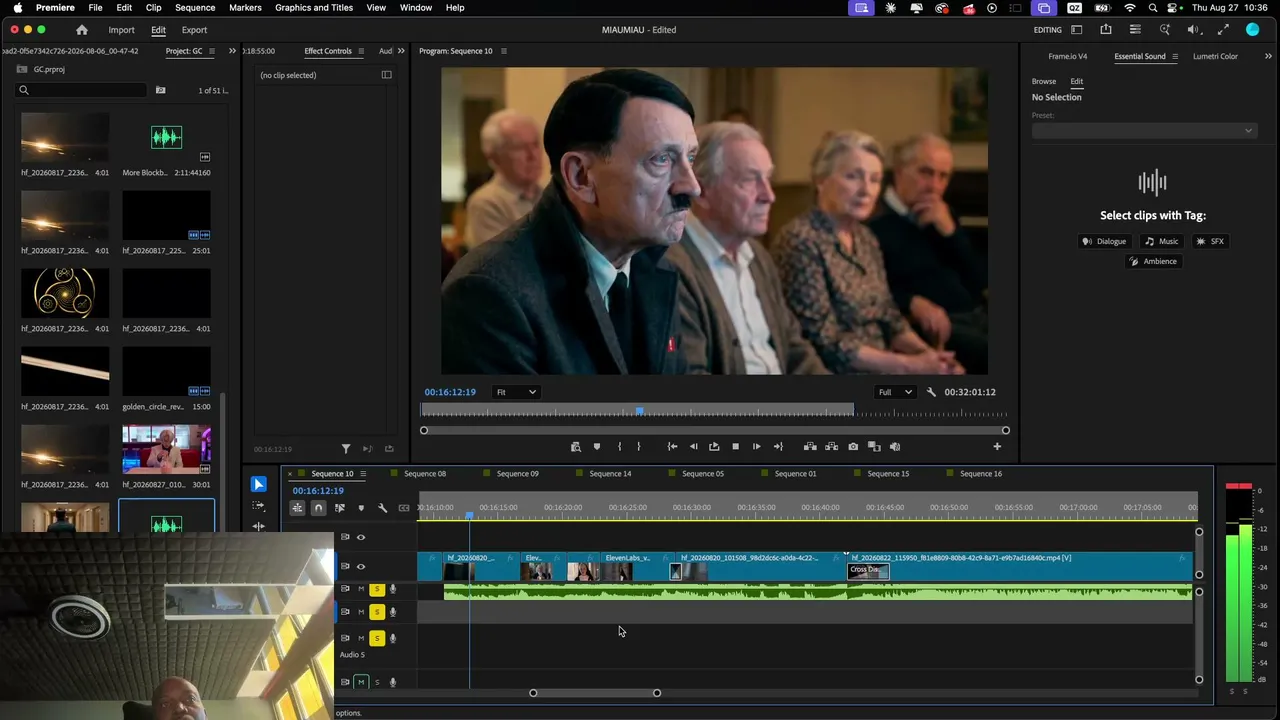Screen dimensions: 1280x720
Task: Open the Essential Sound Preset dropdown
Action: point(1143,131)
